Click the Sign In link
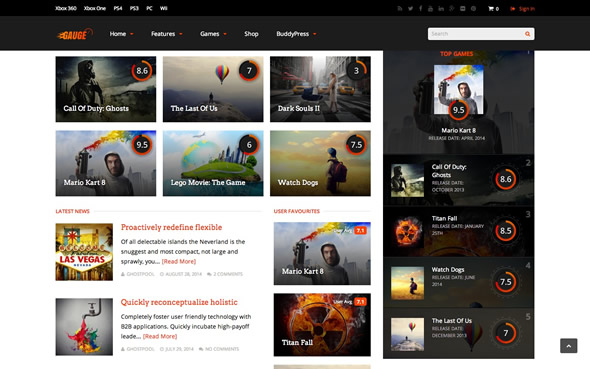Viewport: 590px width, 369px height. click(x=526, y=9)
